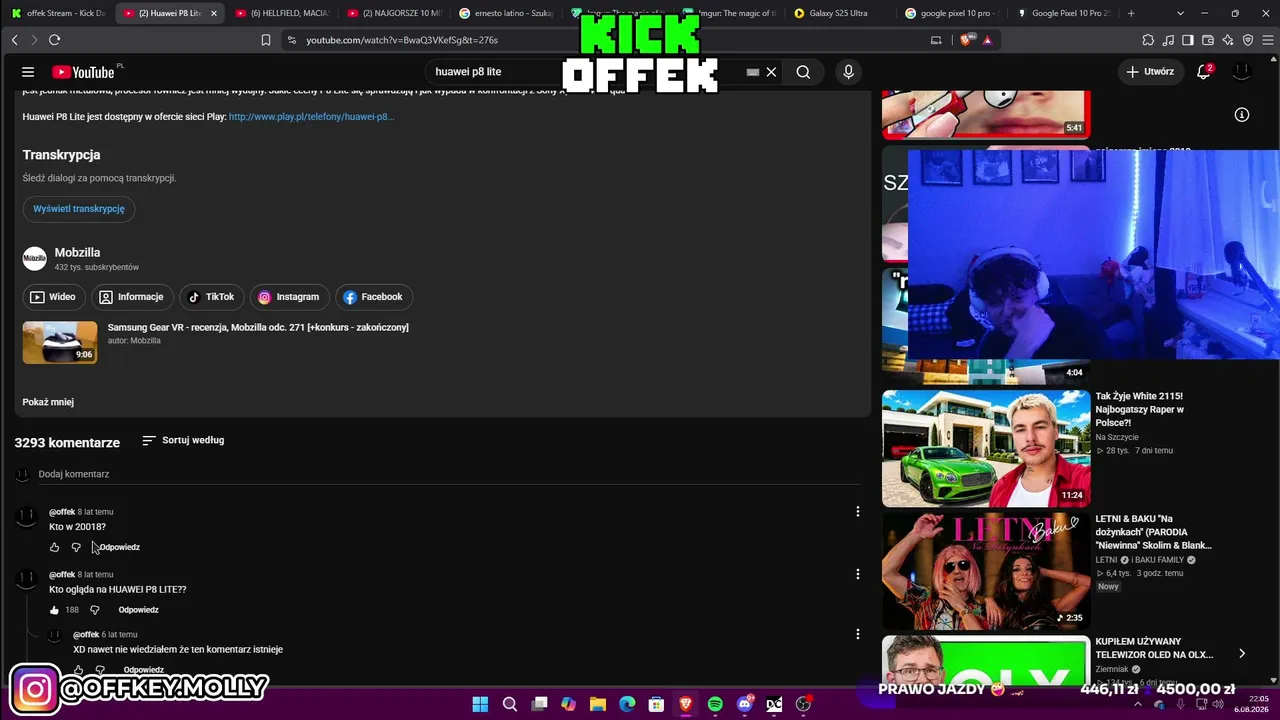Open the LETNI & BAKU video thumbnail
Screen dimensions: 1280x720
tap(986, 571)
